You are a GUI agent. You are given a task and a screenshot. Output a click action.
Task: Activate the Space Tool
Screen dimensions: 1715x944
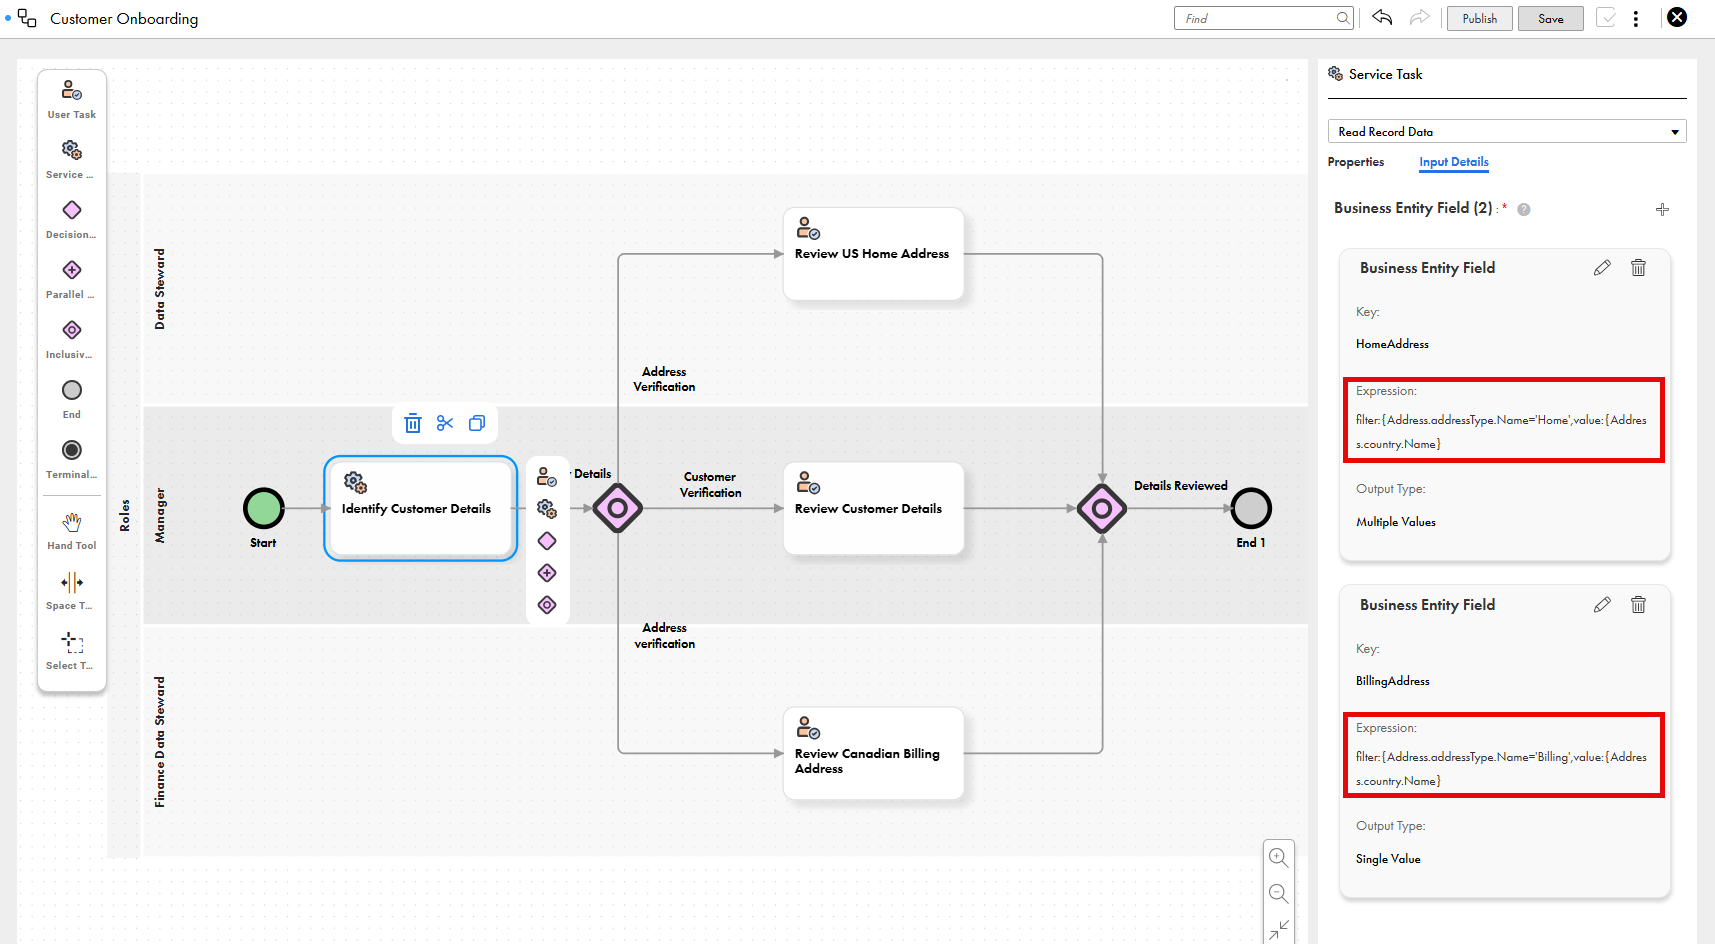pos(72,591)
